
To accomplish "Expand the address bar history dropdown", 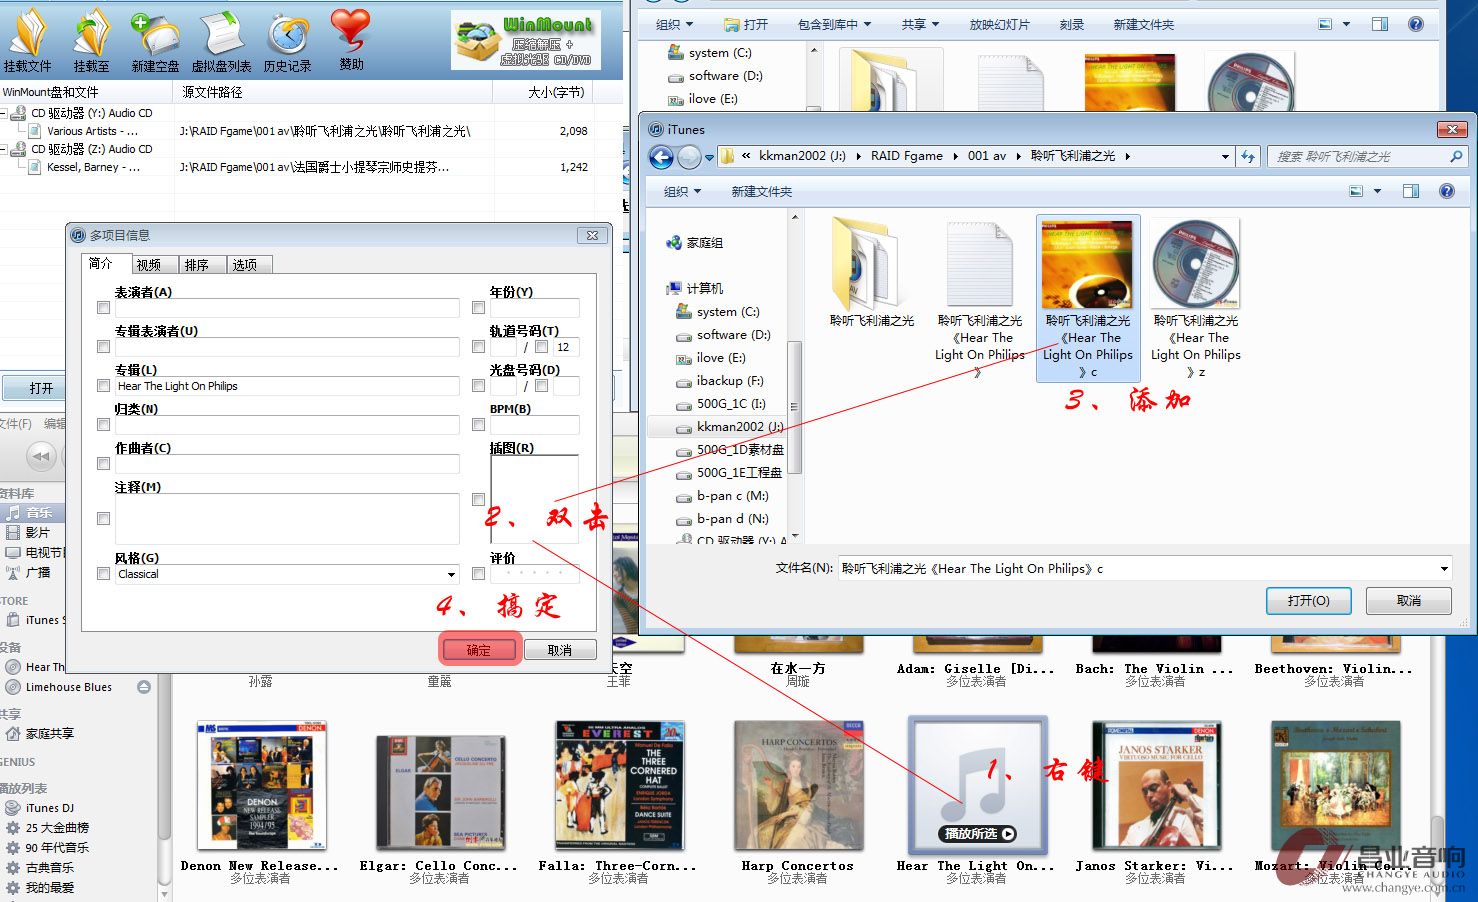I will pyautogui.click(x=1225, y=157).
